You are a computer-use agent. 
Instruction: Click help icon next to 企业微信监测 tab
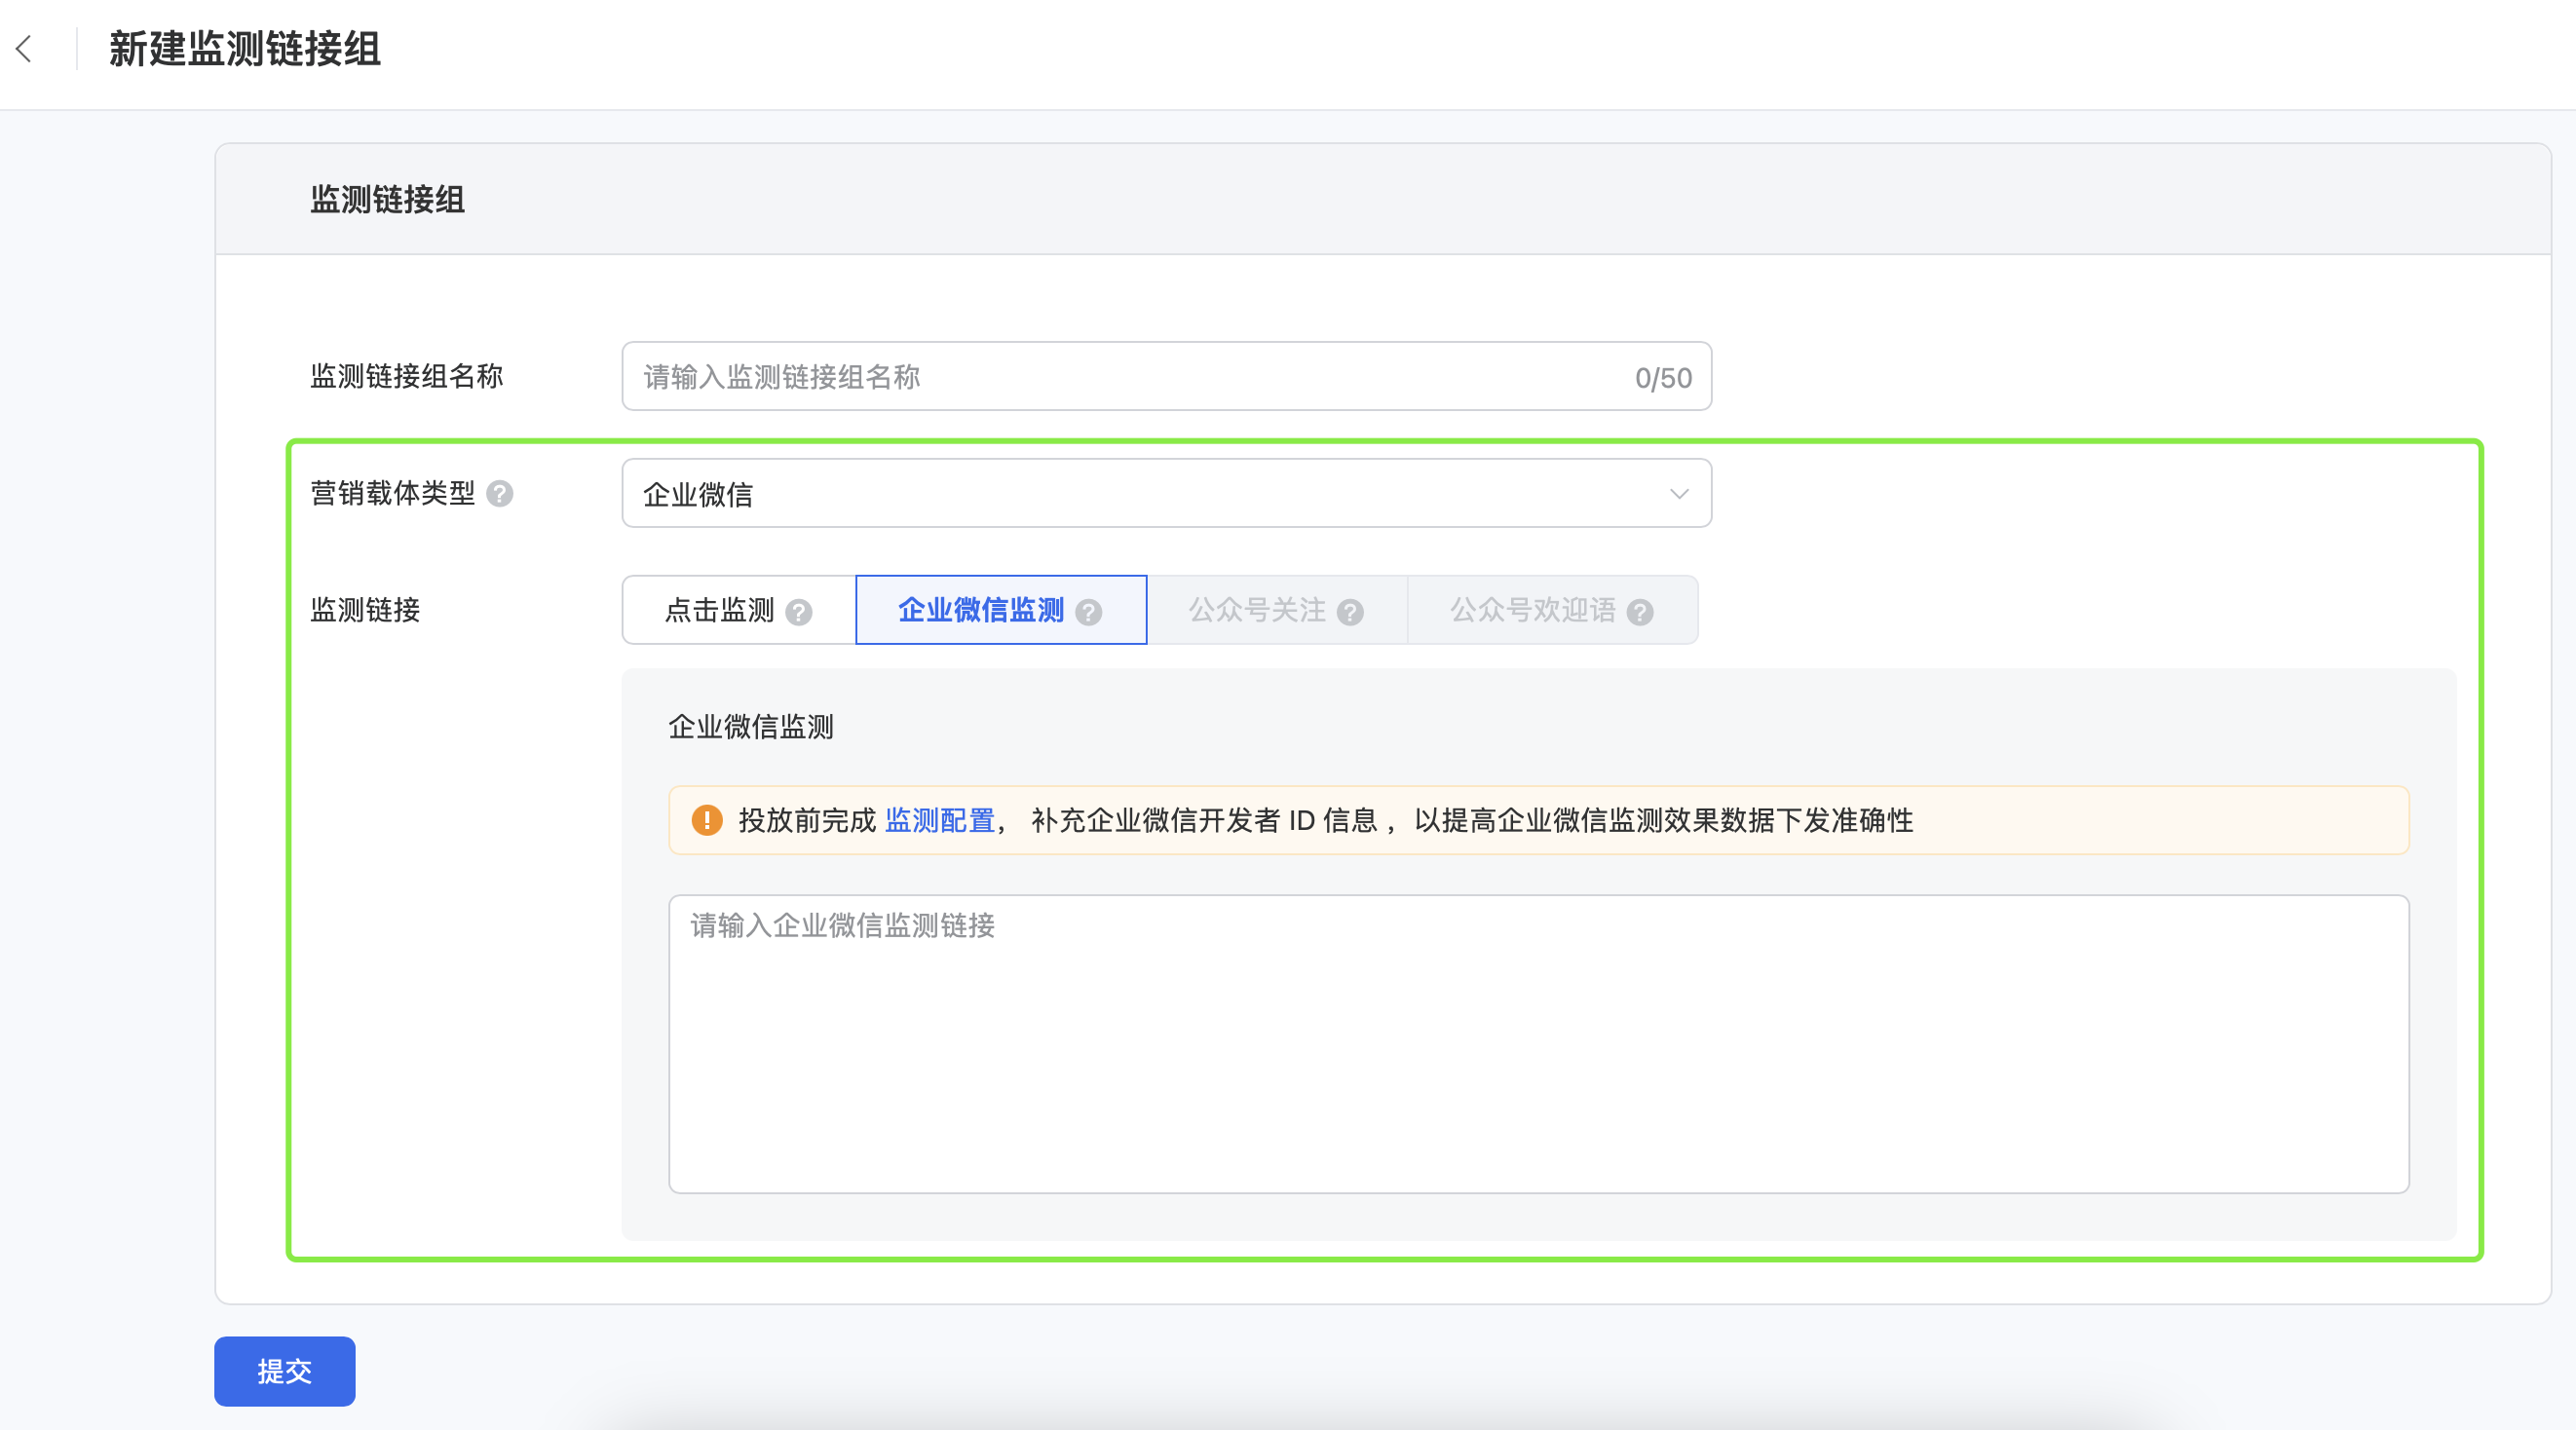point(1088,612)
